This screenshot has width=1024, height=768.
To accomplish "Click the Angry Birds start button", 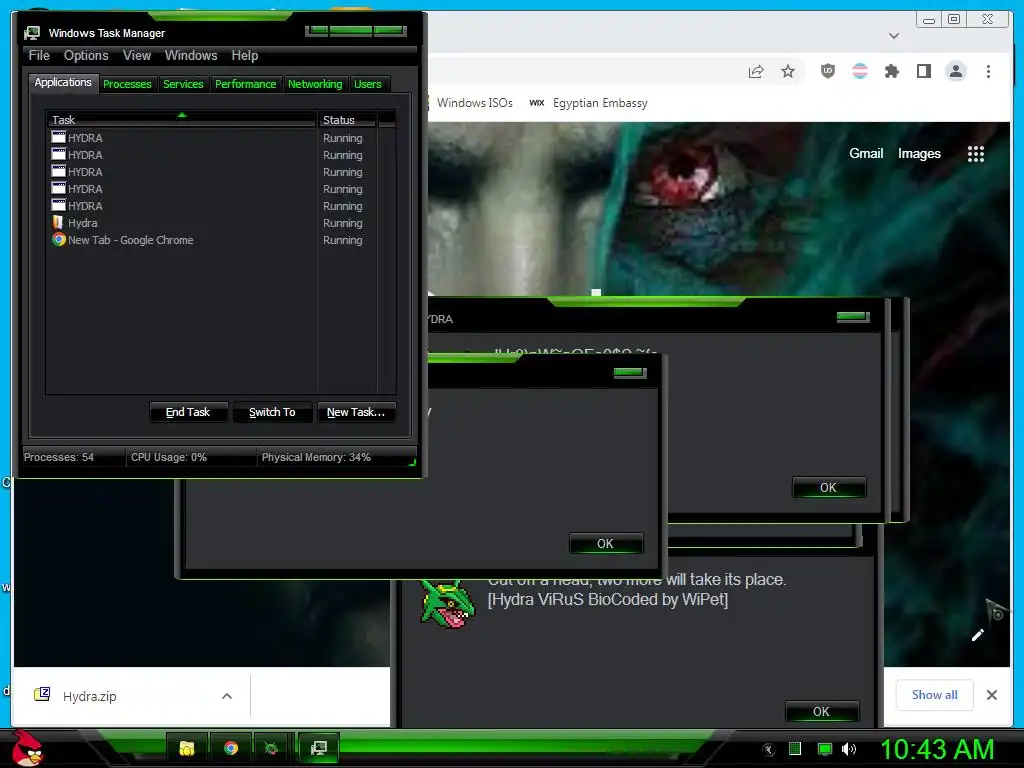I will click(27, 748).
